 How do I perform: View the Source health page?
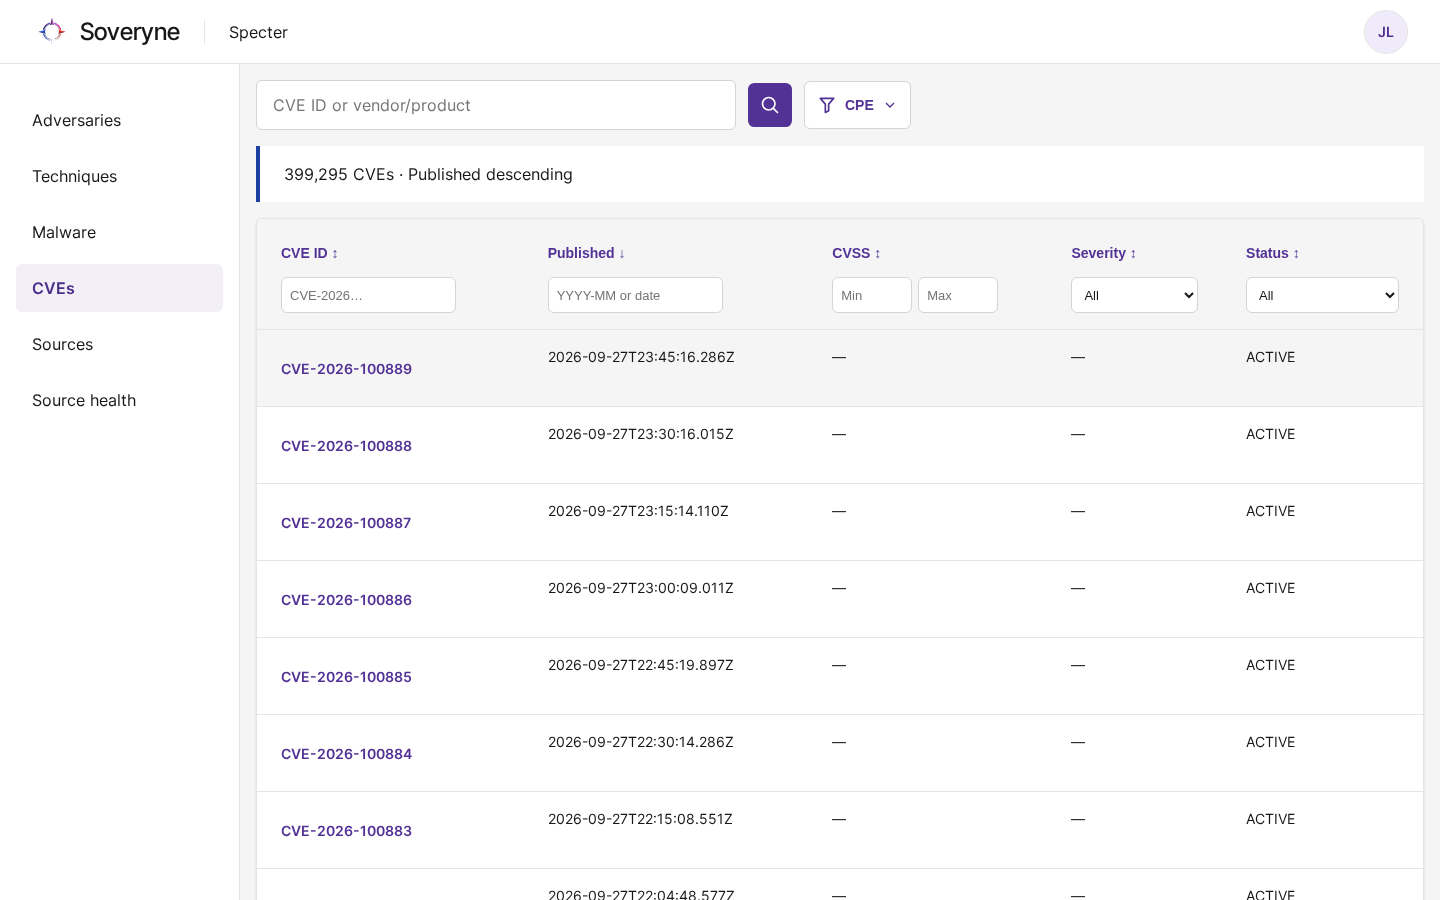(119, 400)
